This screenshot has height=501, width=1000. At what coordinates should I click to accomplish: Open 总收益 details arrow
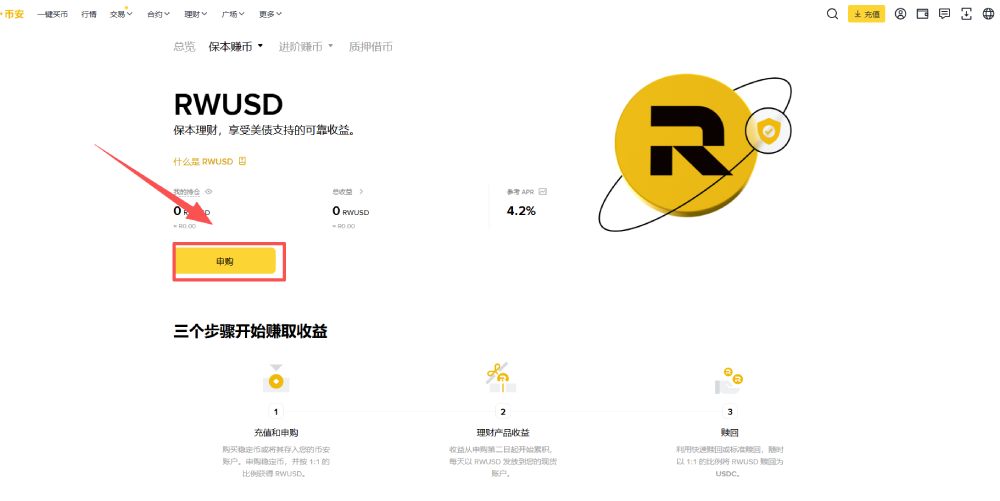(x=361, y=191)
